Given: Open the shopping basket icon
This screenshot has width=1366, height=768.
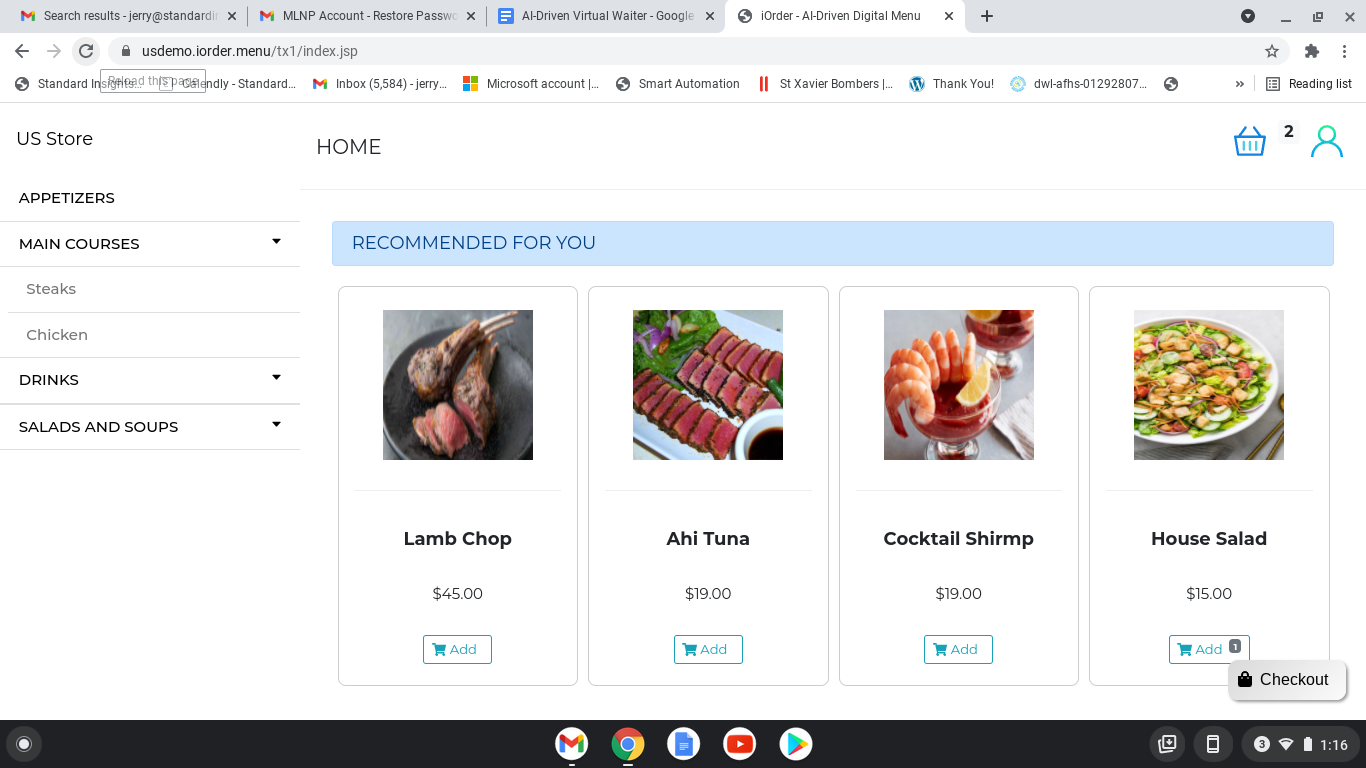Looking at the screenshot, I should tap(1250, 141).
